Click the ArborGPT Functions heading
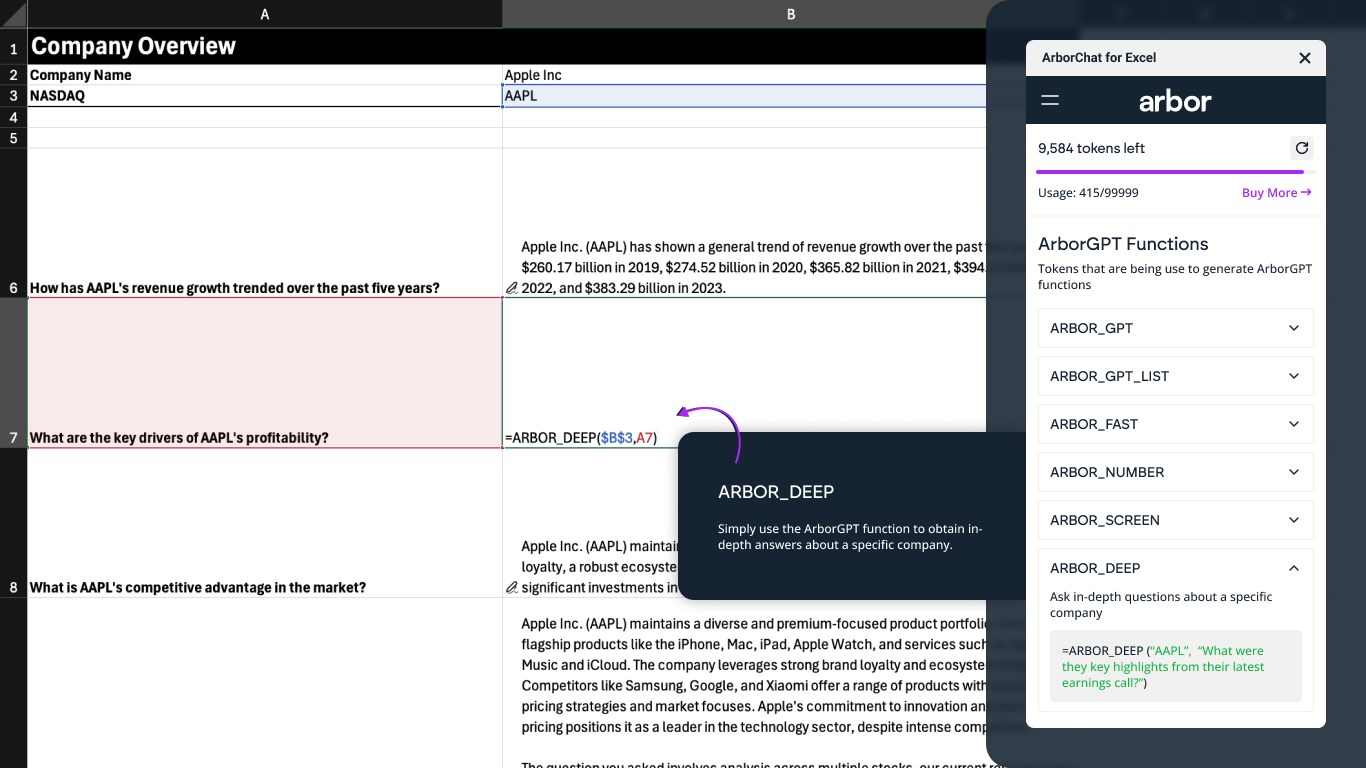 click(x=1123, y=244)
